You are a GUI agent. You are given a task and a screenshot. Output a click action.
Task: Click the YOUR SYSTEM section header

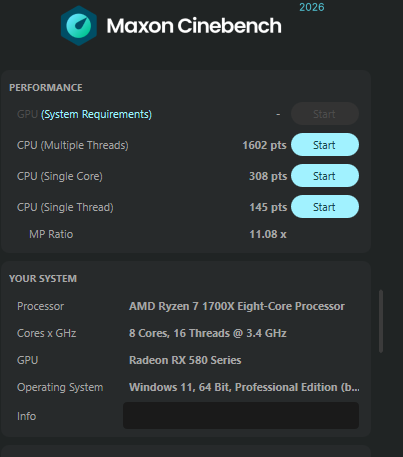point(43,279)
